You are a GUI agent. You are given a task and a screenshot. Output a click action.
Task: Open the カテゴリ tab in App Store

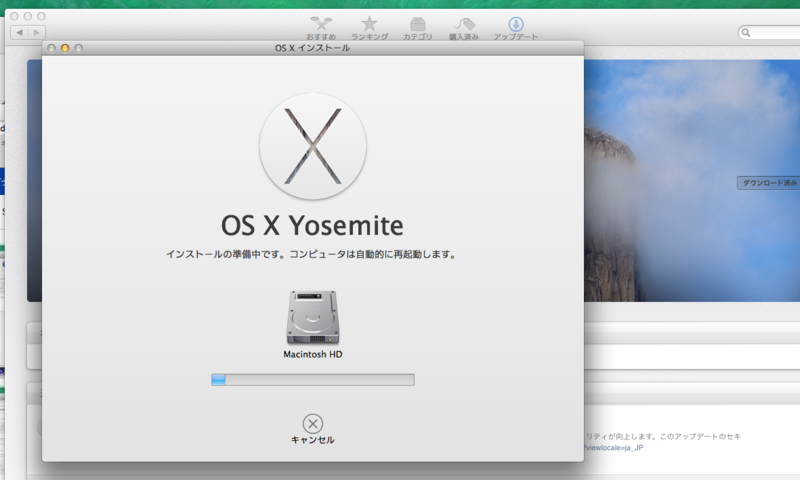point(417,28)
